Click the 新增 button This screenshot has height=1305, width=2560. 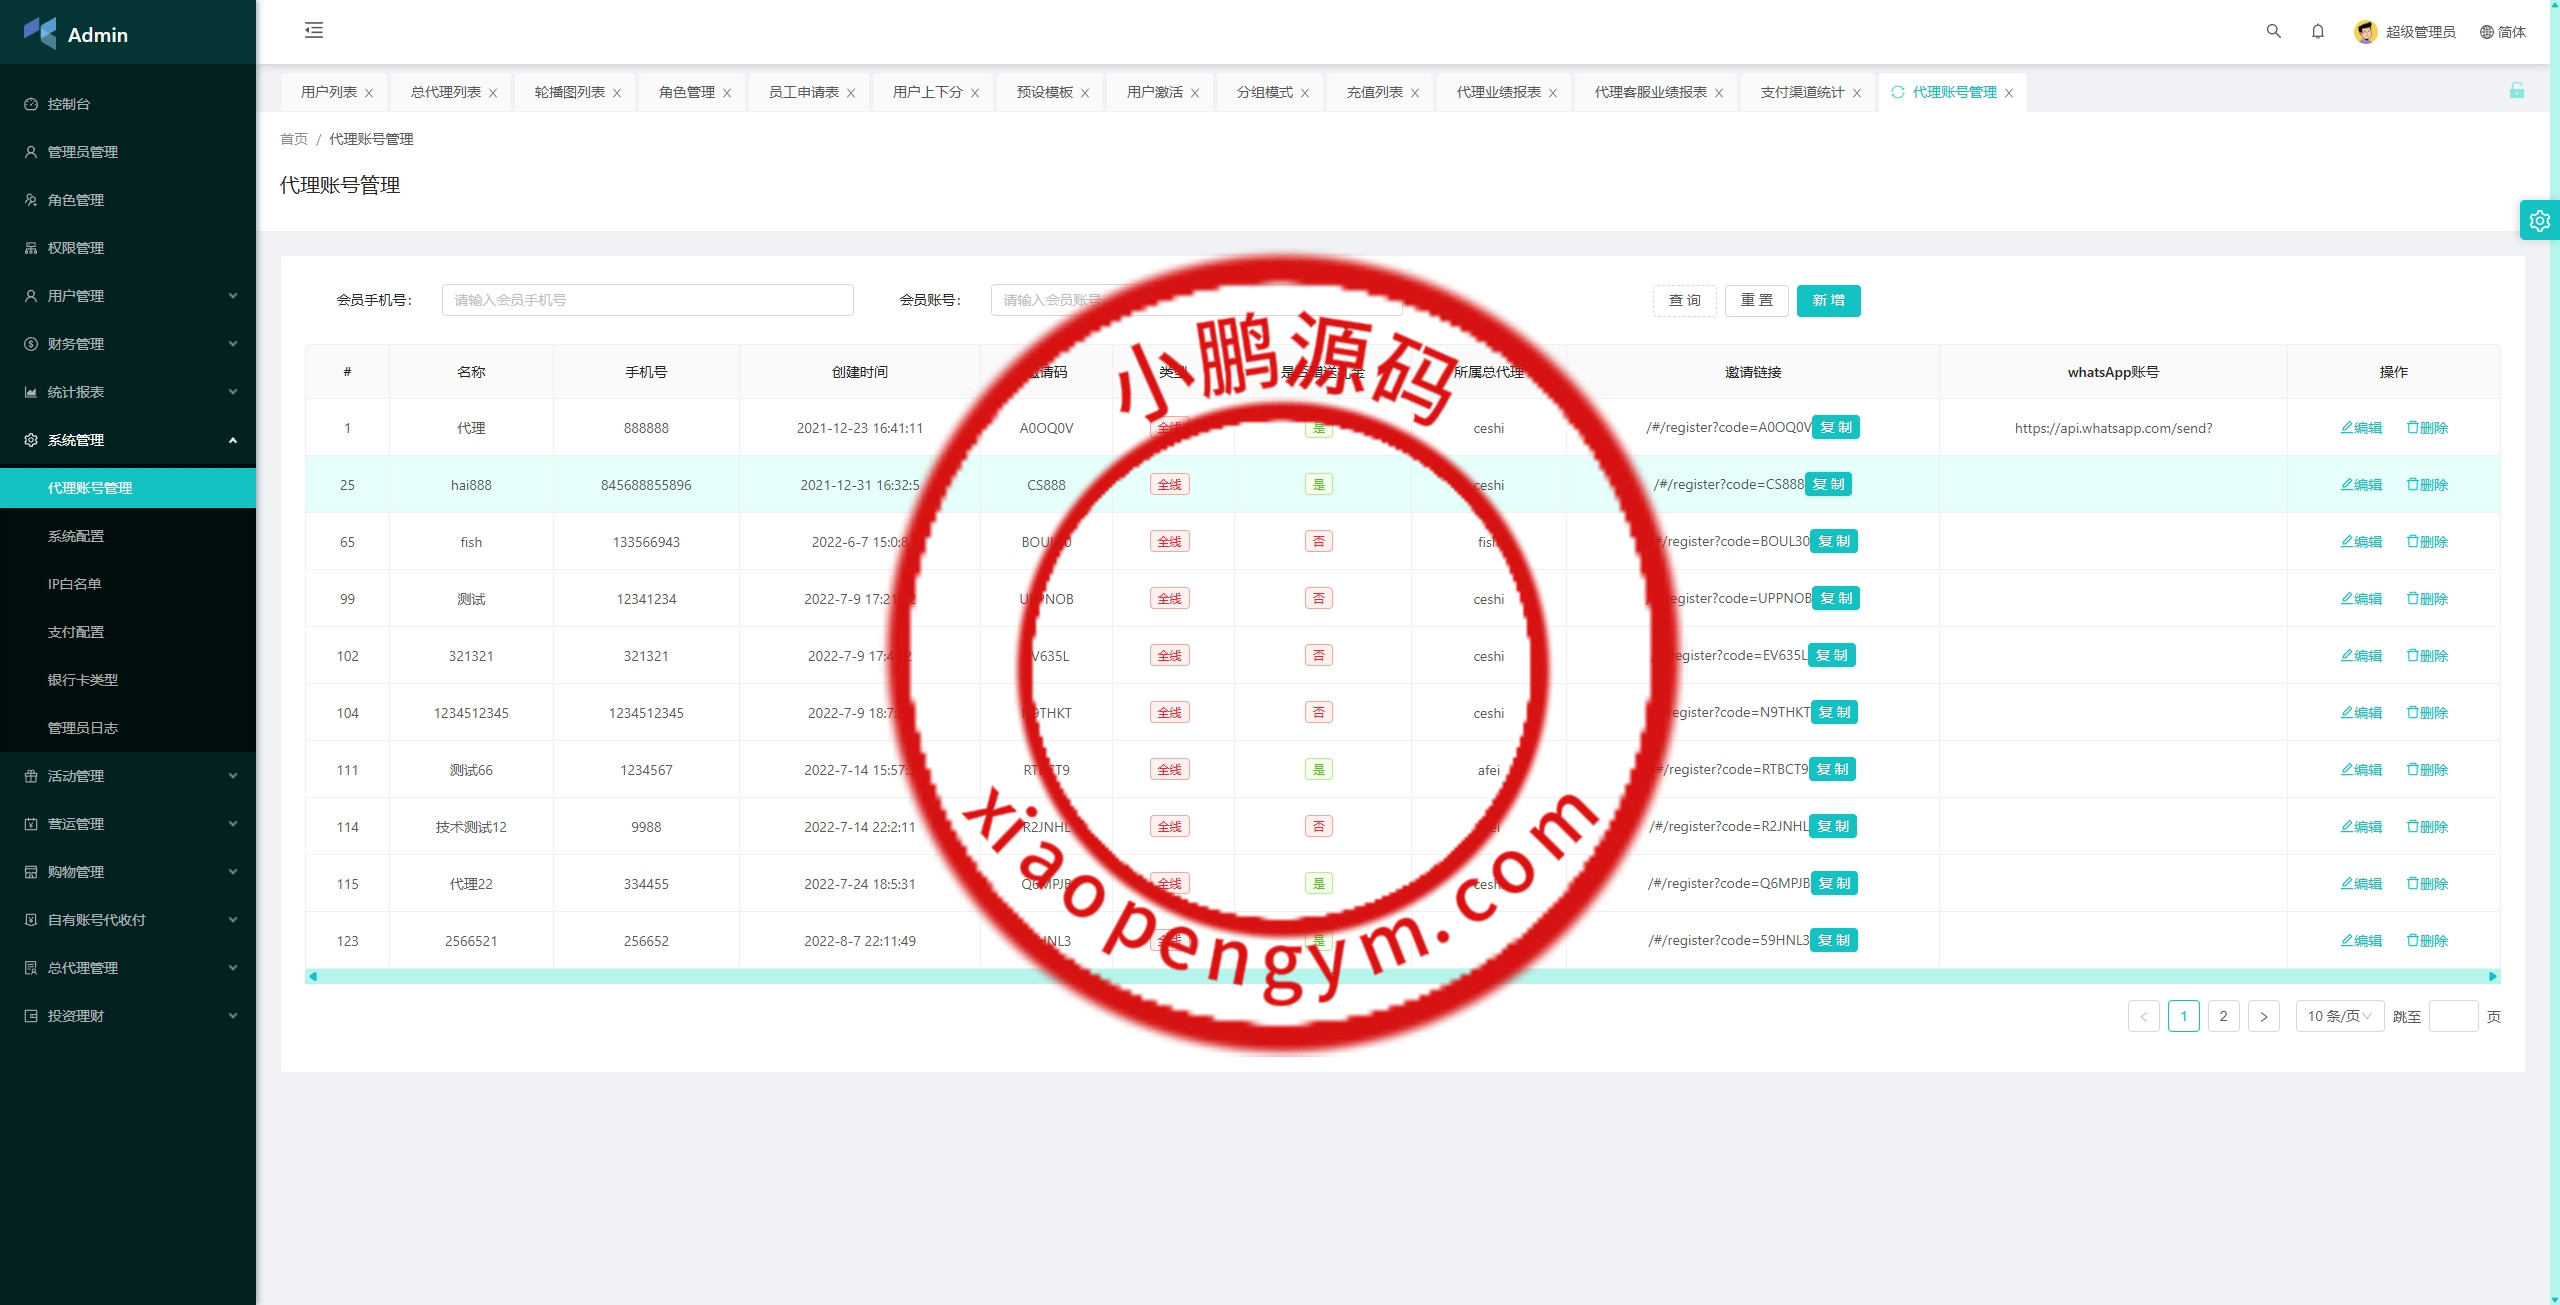pos(1828,300)
